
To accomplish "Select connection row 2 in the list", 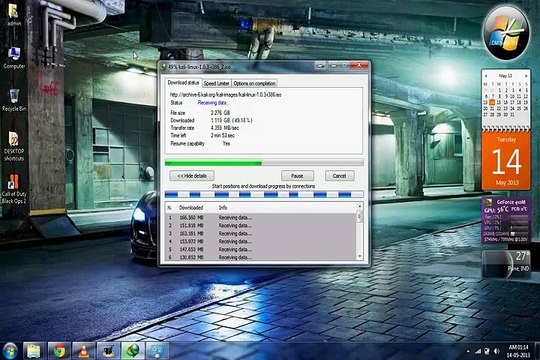I will click(x=261, y=226).
